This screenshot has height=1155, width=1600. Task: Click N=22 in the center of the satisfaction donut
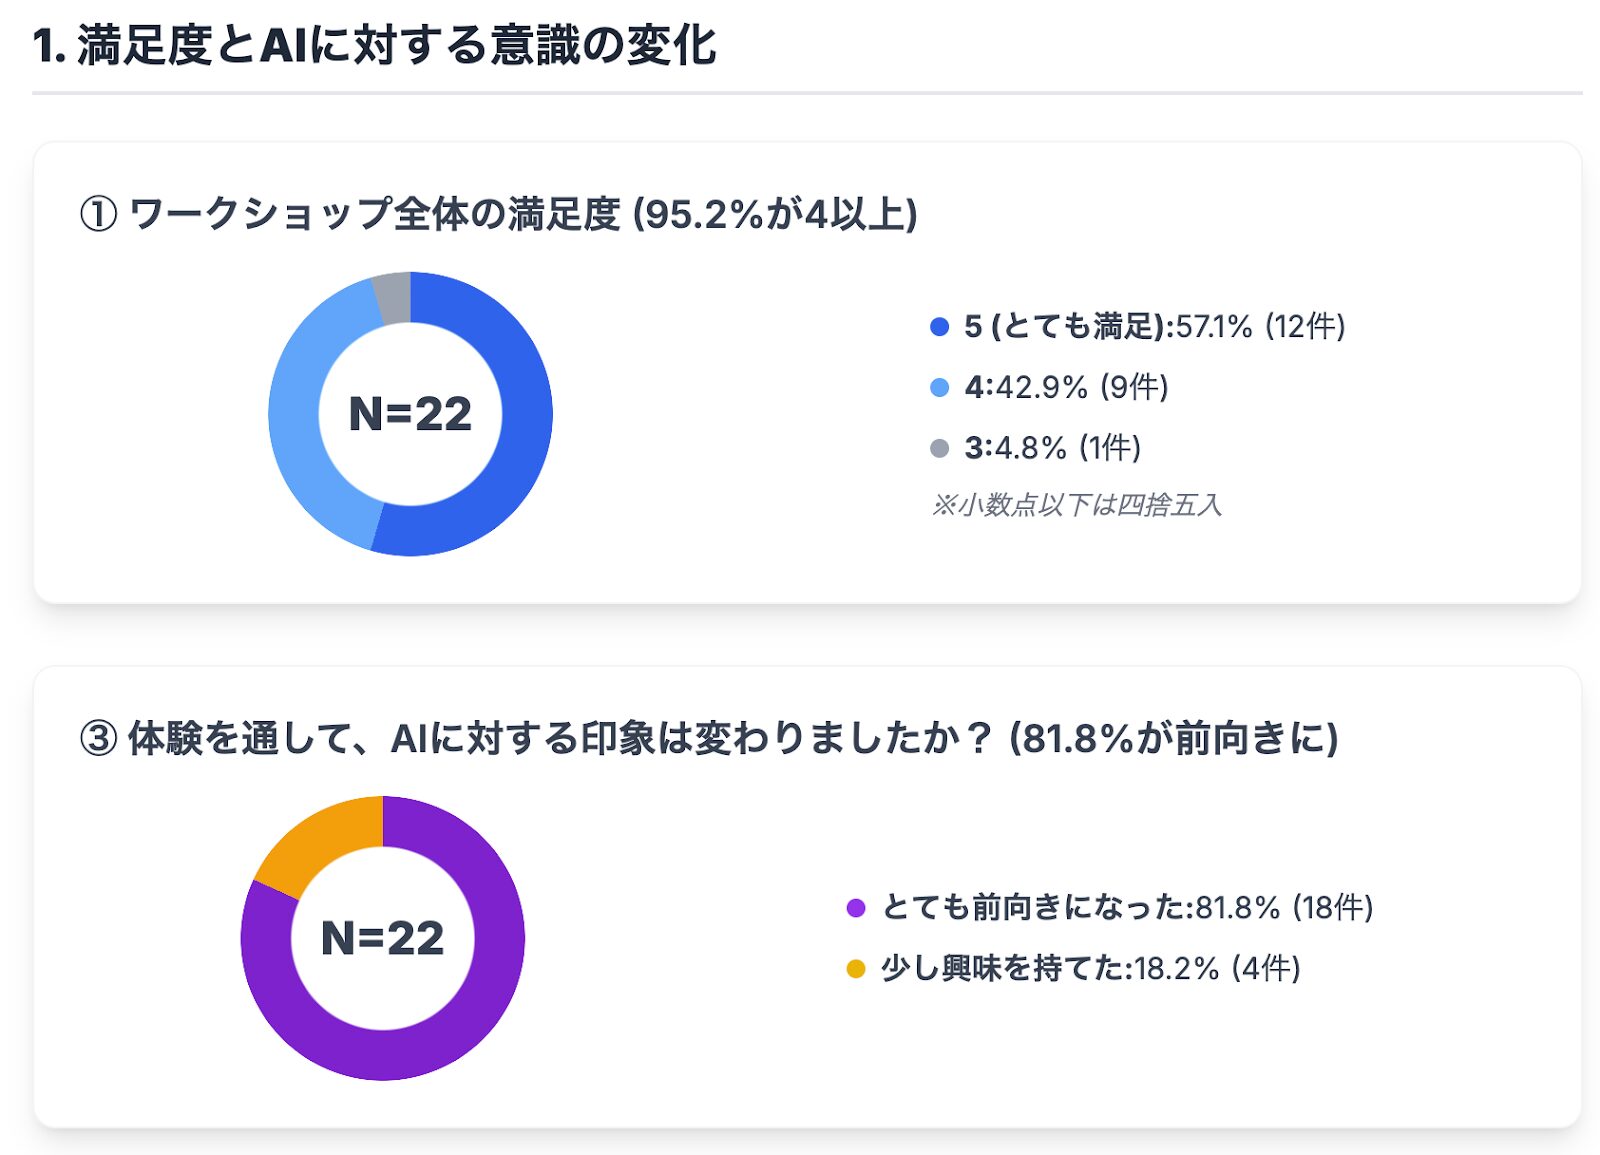coord(410,414)
